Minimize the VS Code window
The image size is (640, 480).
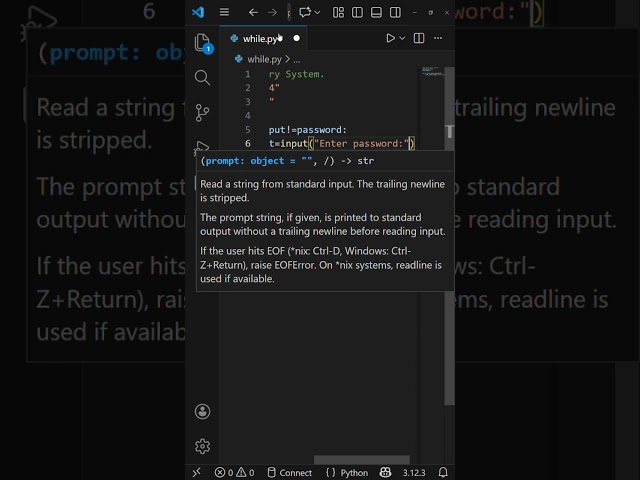click(x=415, y=13)
